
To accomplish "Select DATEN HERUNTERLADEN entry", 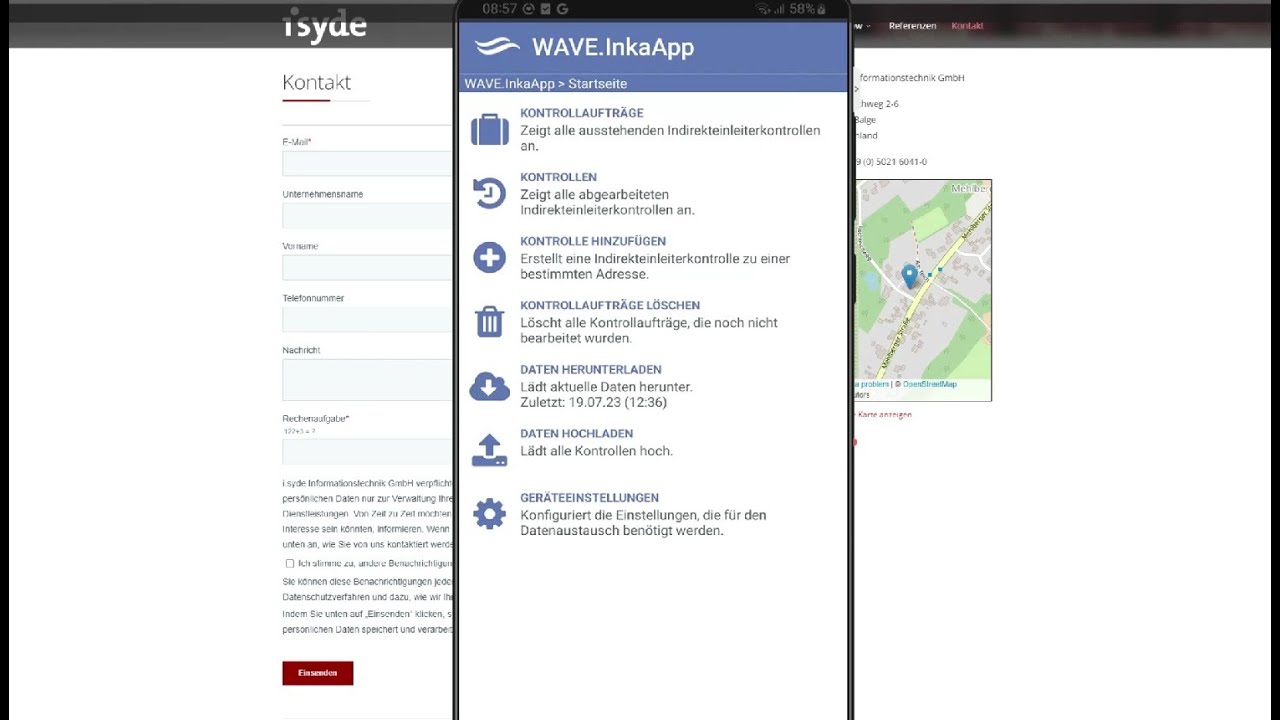I will (x=591, y=369).
